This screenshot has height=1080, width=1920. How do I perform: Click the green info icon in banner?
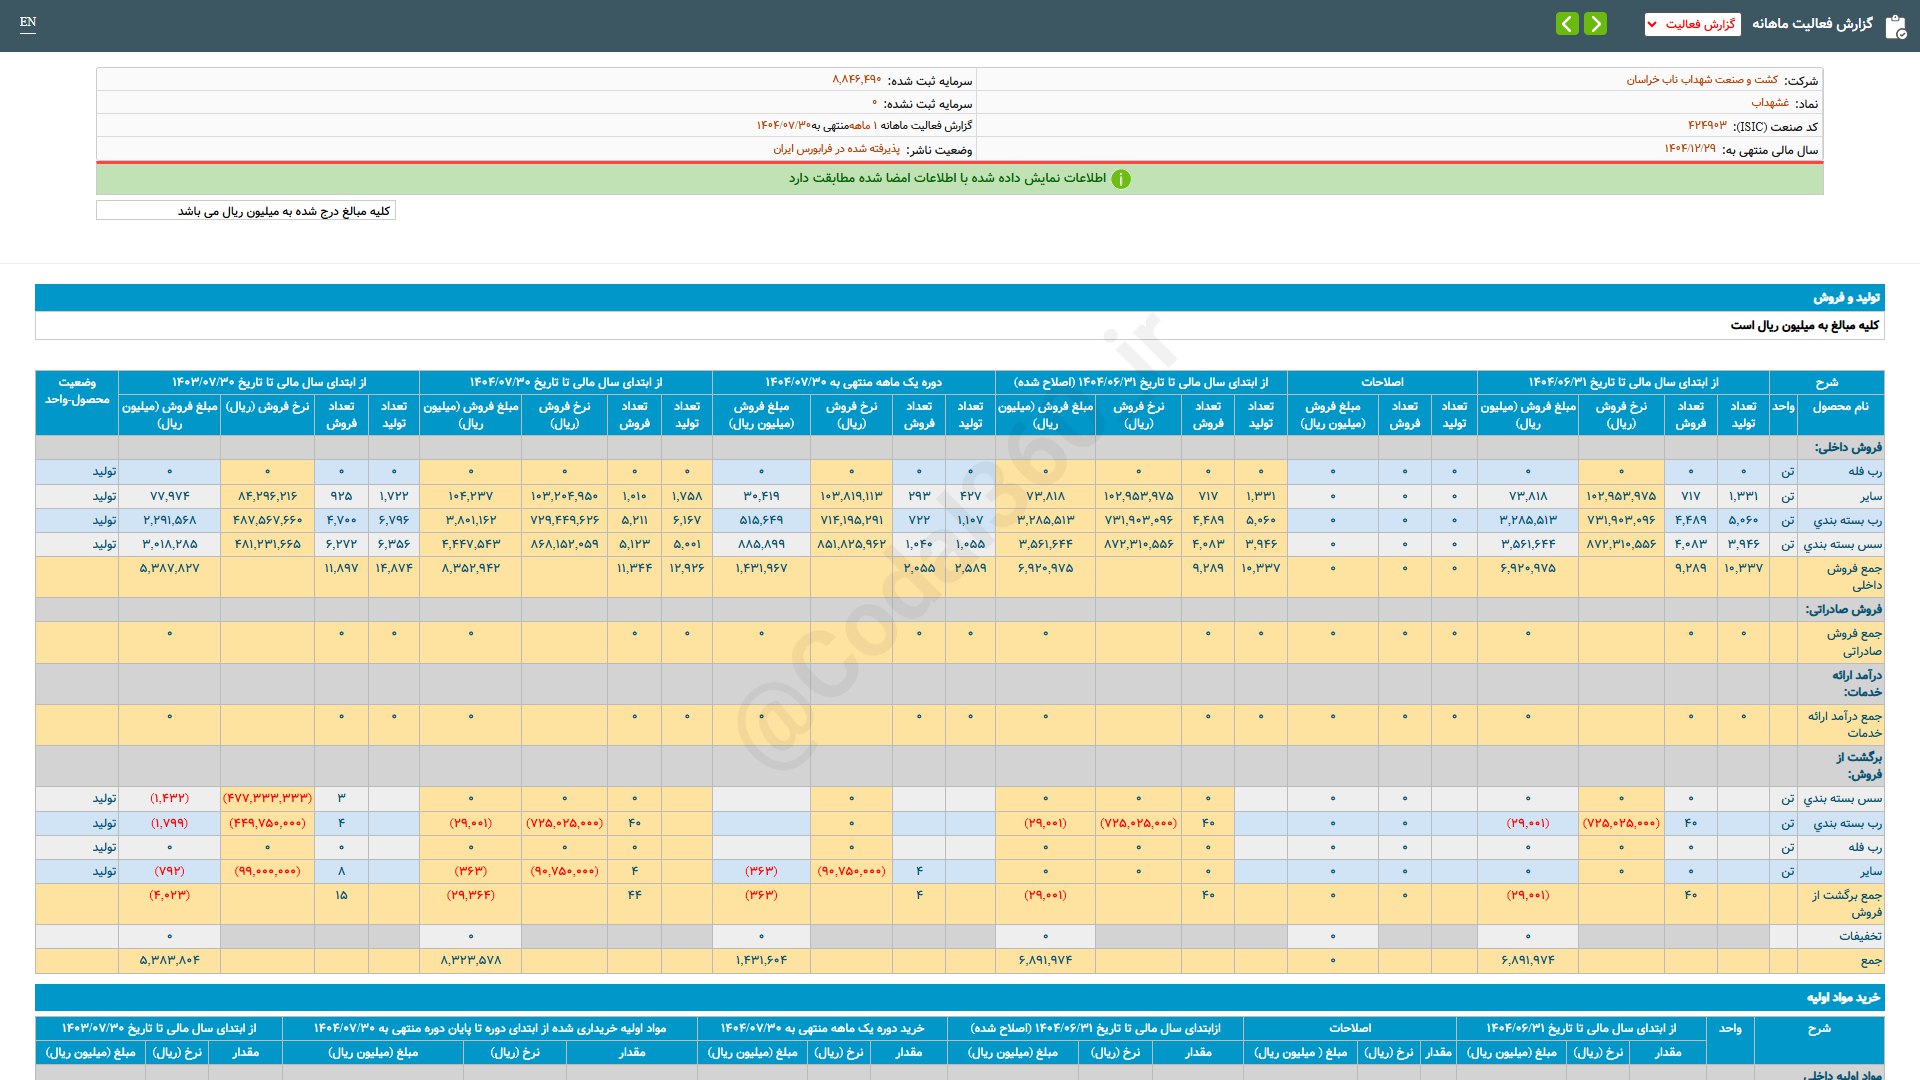1121,179
